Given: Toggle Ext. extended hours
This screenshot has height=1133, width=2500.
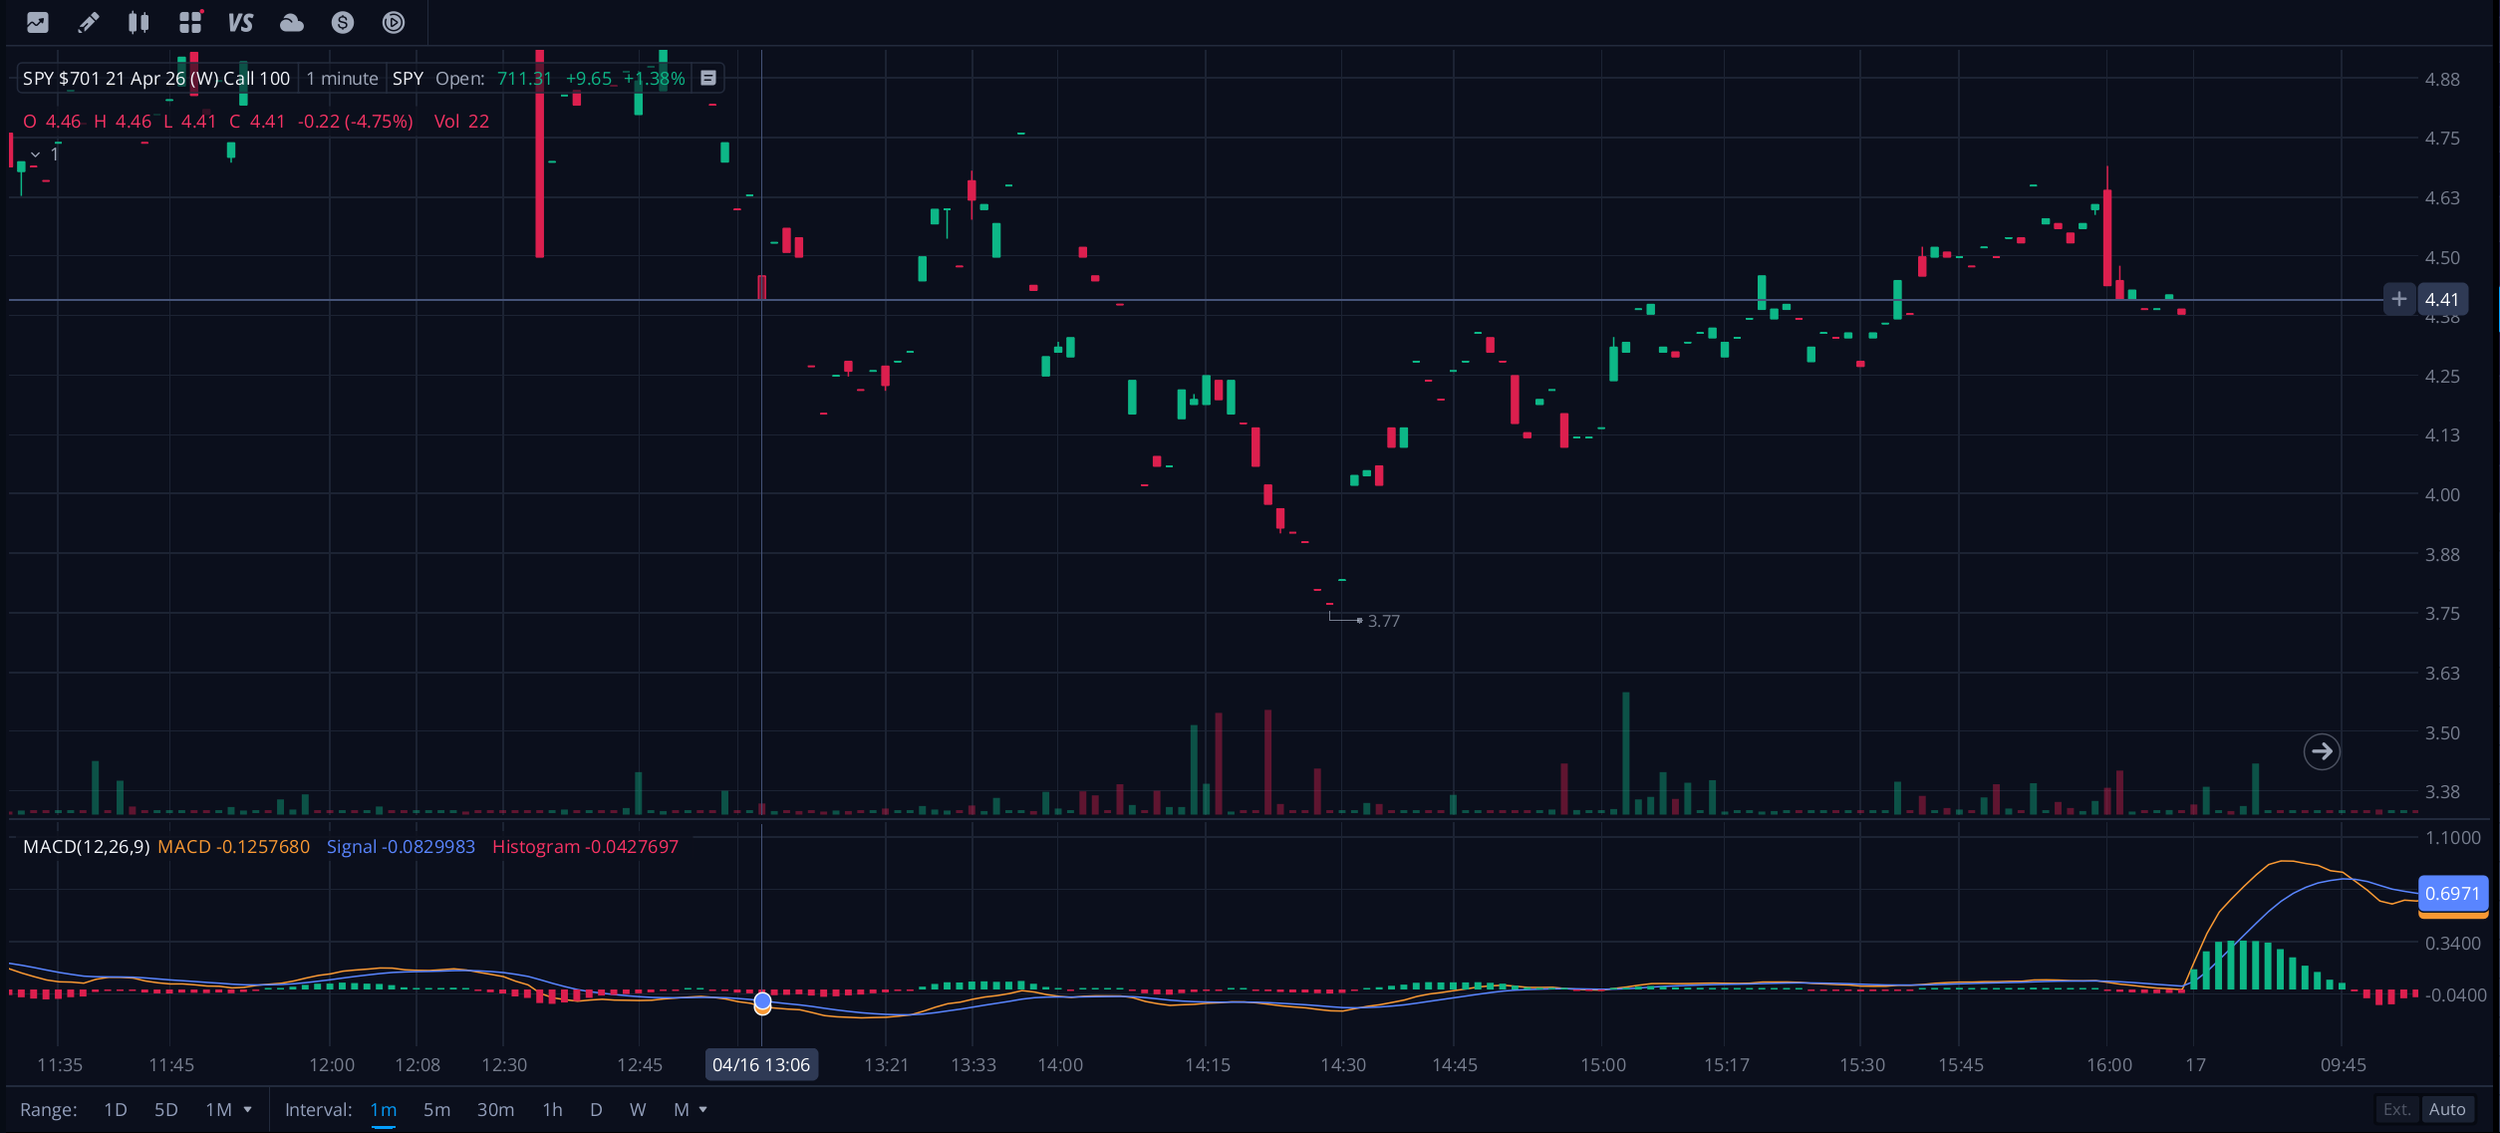Looking at the screenshot, I should 2397,1109.
